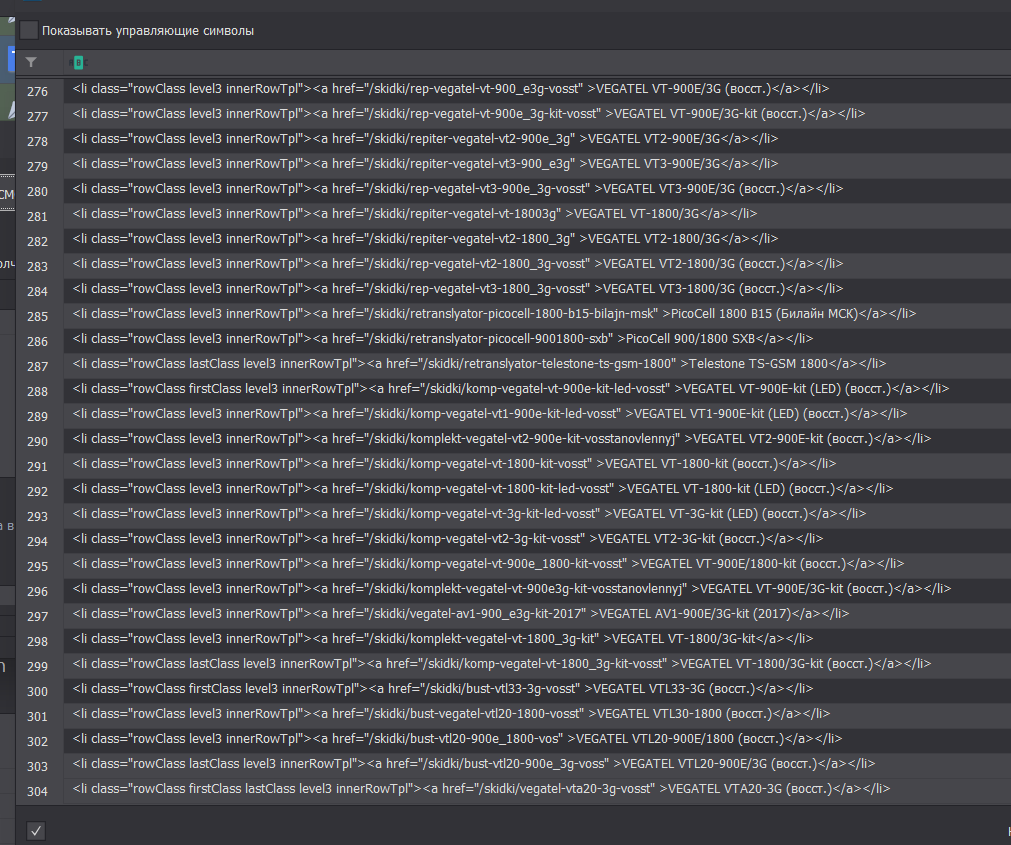Select the row linking to VEGATEL VT-900E/3G-kit (восст.) on line 277
This screenshot has height=845, width=1011.
537,113
